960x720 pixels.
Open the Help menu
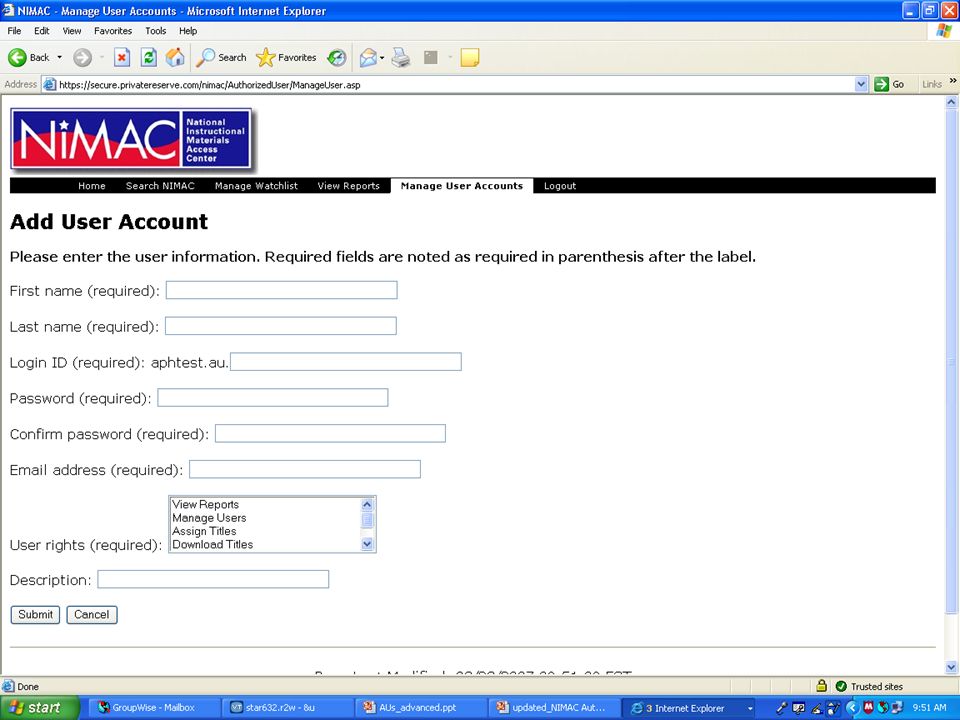188,31
